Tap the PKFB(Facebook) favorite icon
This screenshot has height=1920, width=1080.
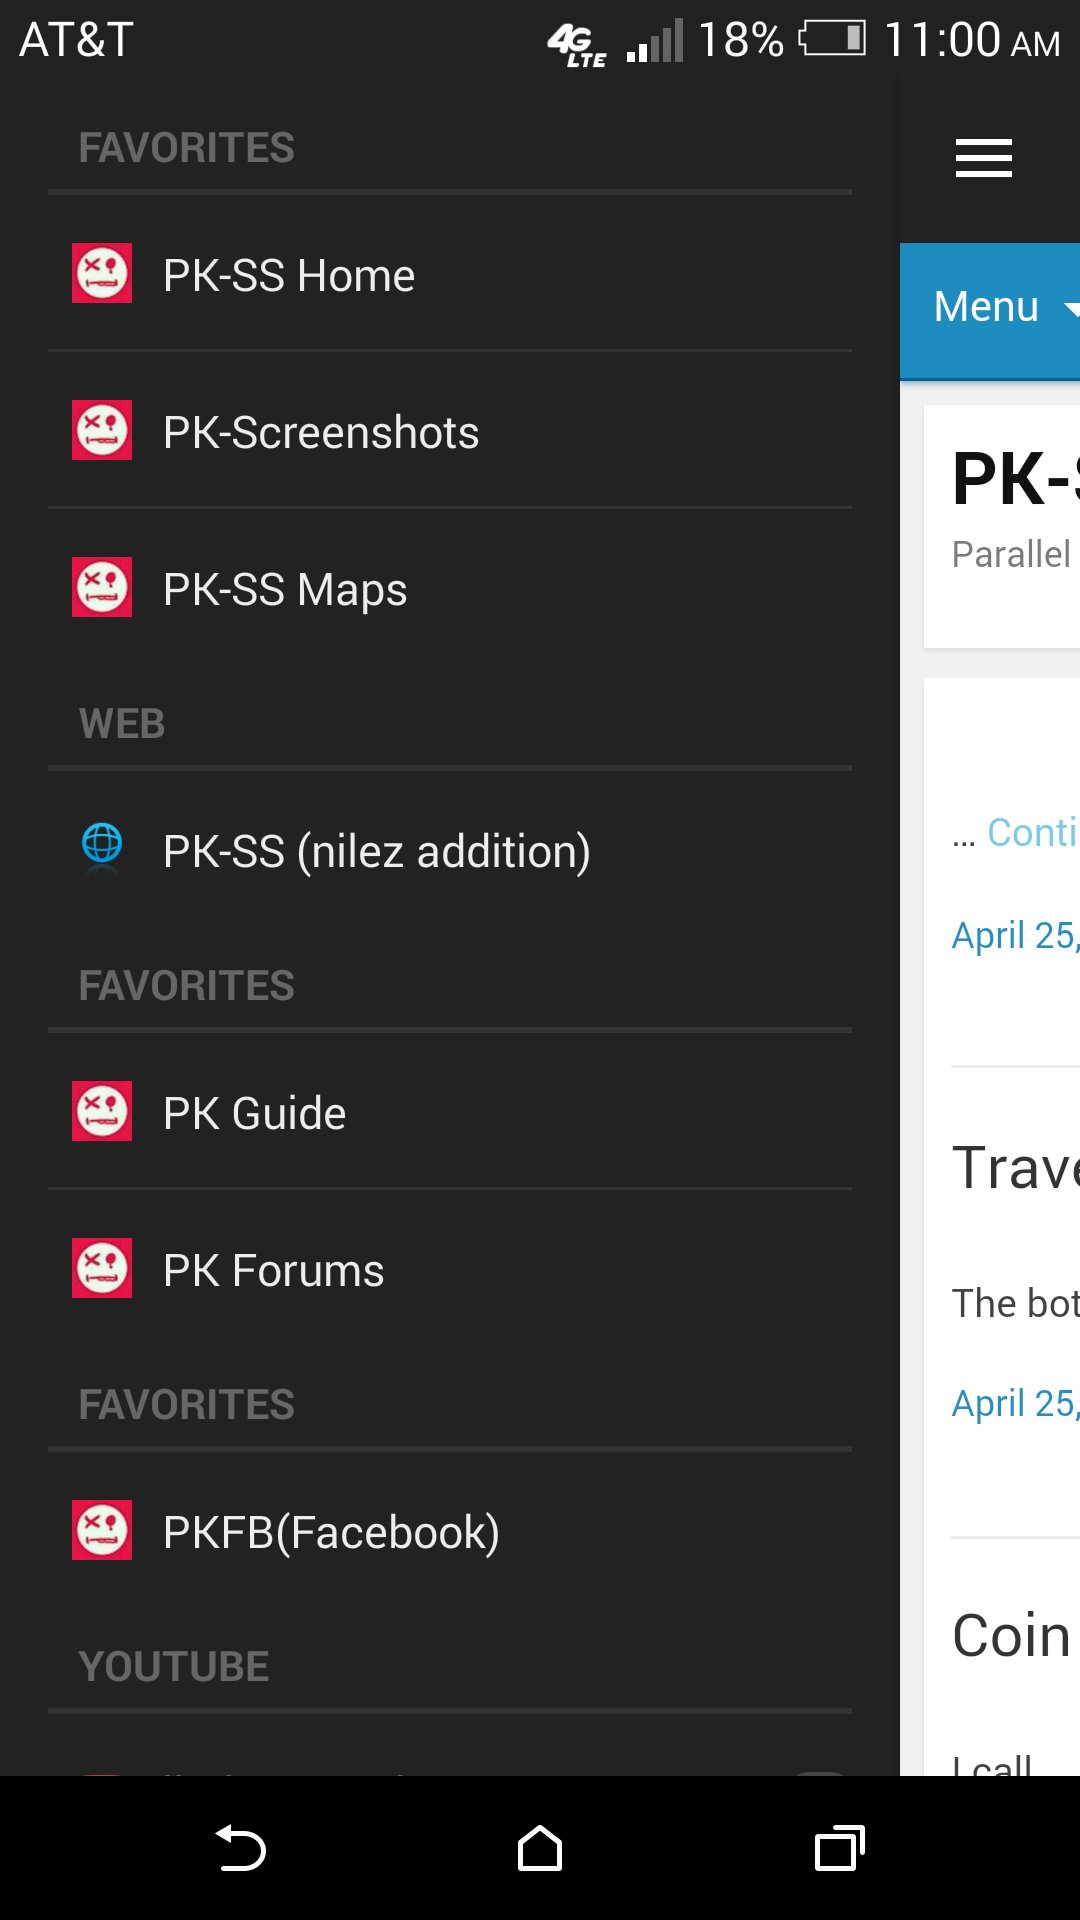(101, 1530)
